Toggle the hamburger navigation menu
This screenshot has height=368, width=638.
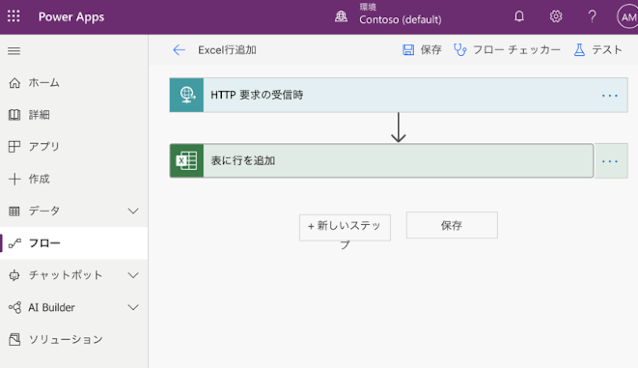14,50
